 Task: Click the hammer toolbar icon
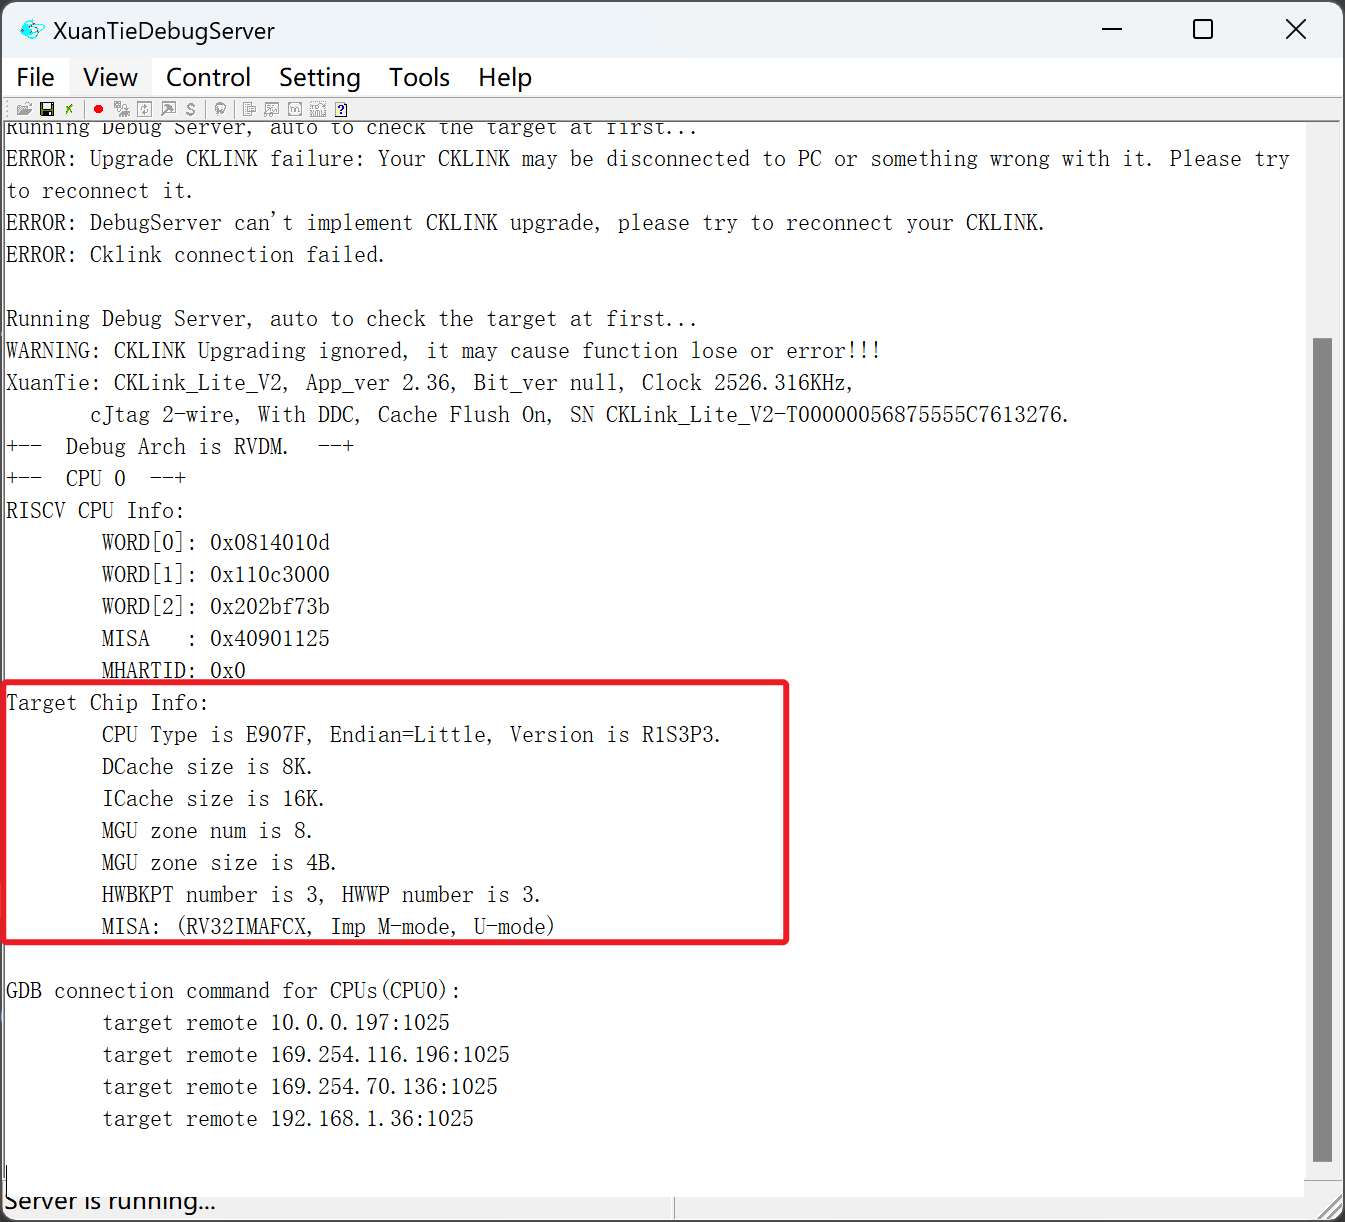(x=168, y=109)
